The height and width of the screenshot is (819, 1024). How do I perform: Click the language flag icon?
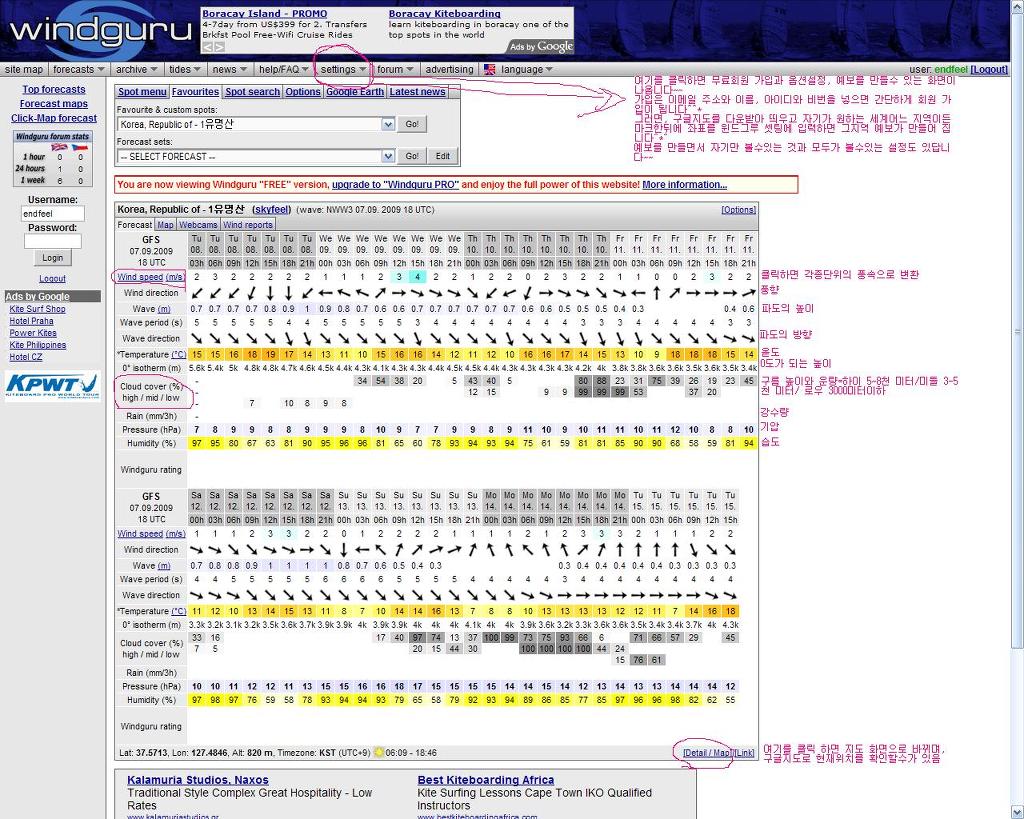489,69
